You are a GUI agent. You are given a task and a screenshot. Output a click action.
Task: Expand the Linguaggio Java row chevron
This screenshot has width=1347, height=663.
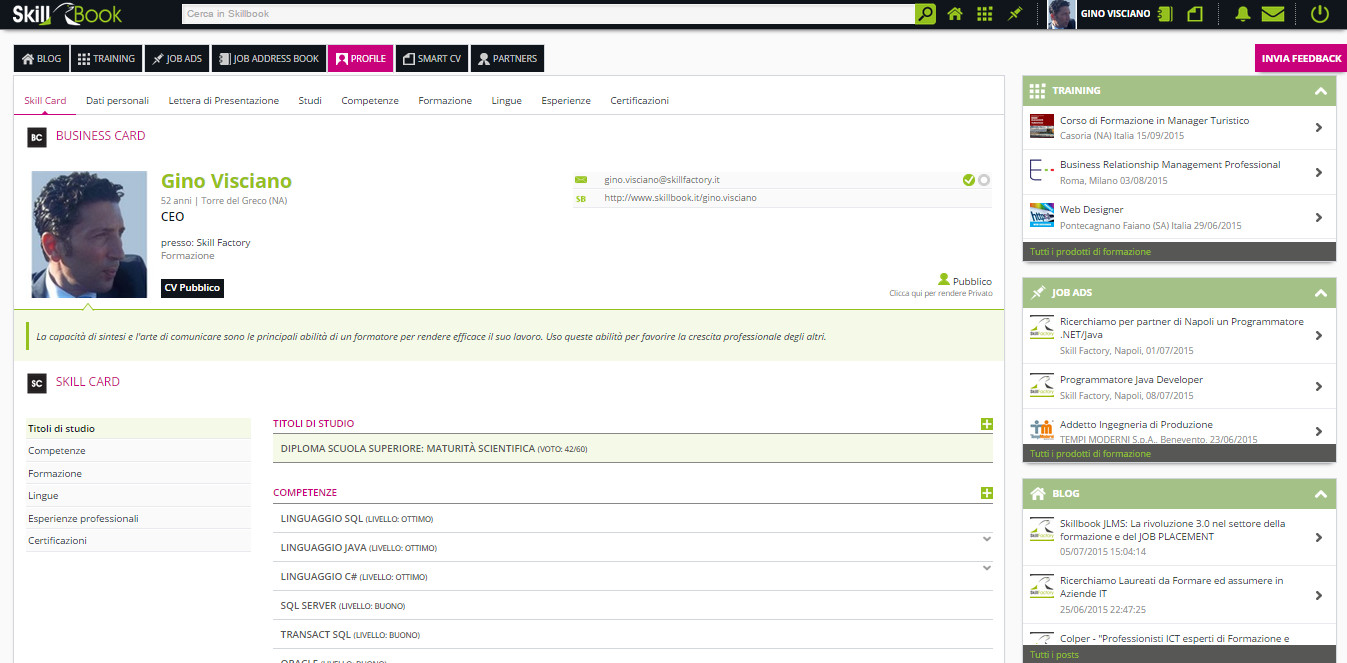pos(987,568)
